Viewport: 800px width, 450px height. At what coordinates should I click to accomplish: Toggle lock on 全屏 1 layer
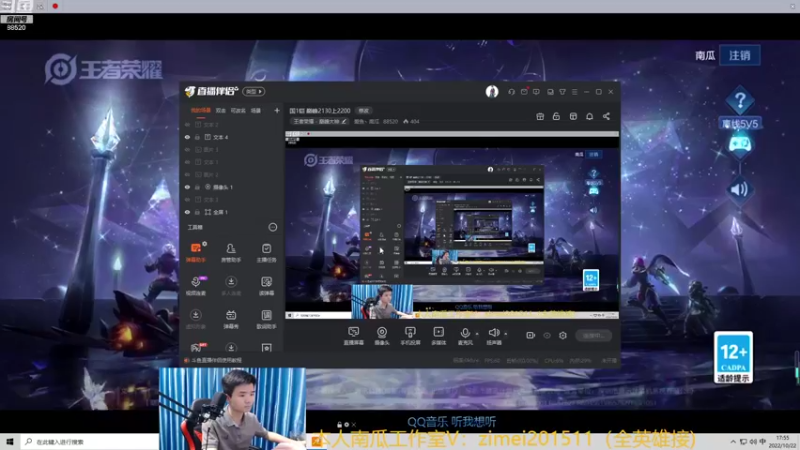197,212
